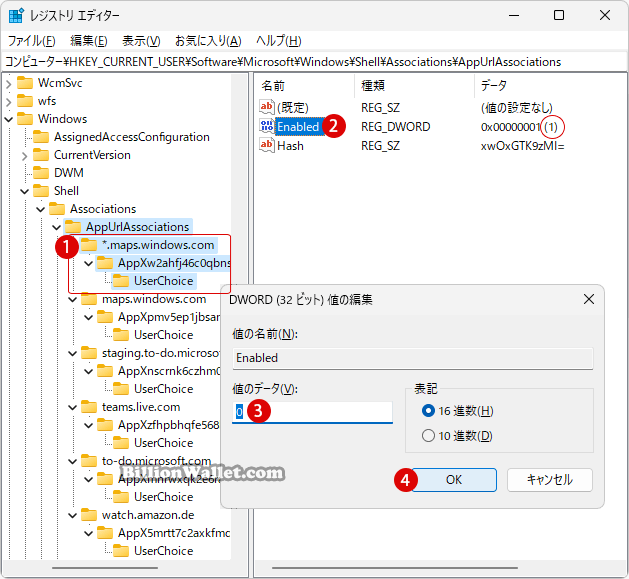Select the *.maps.windows.com folder icon
The image size is (629, 579).
point(89,245)
